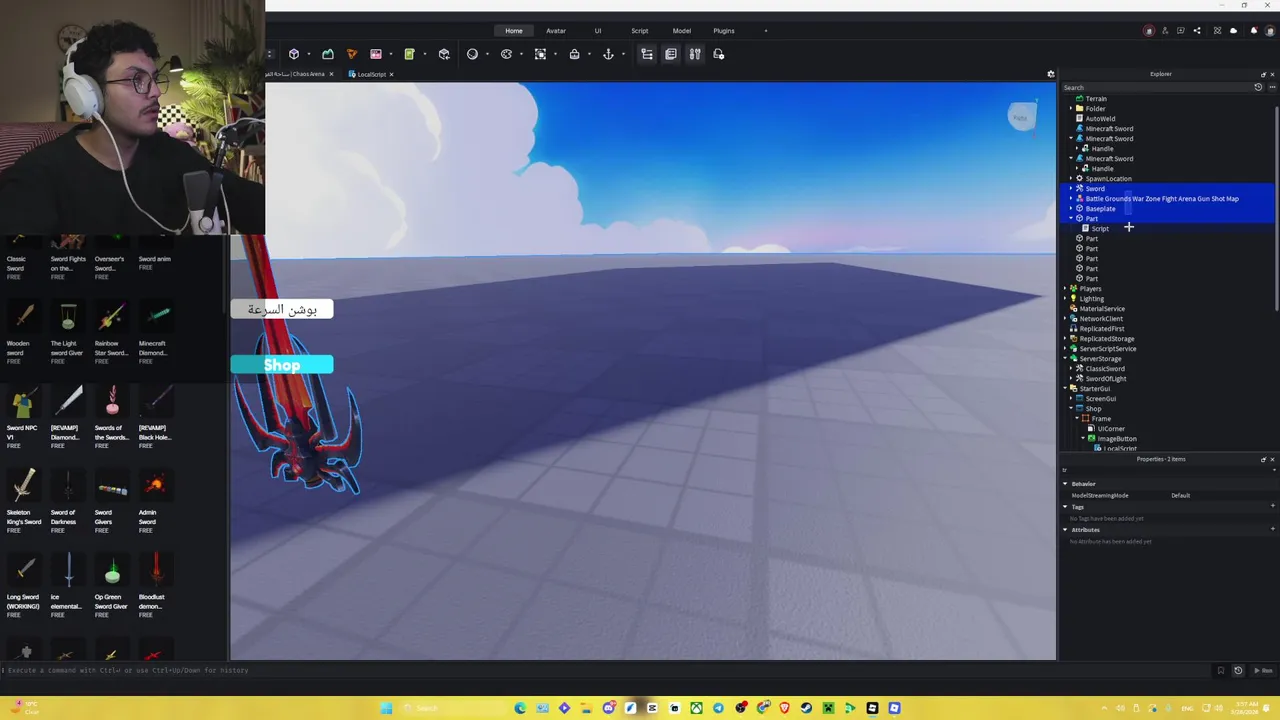Viewport: 1280px width, 720px height.
Task: Click the file settings toolbar icon
Action: pos(718,54)
